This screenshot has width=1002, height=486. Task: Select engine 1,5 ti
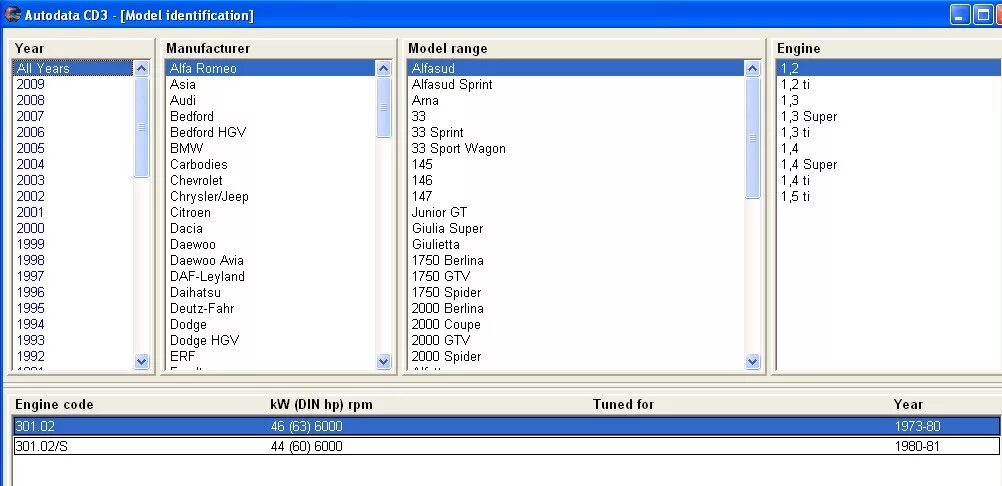(x=796, y=196)
